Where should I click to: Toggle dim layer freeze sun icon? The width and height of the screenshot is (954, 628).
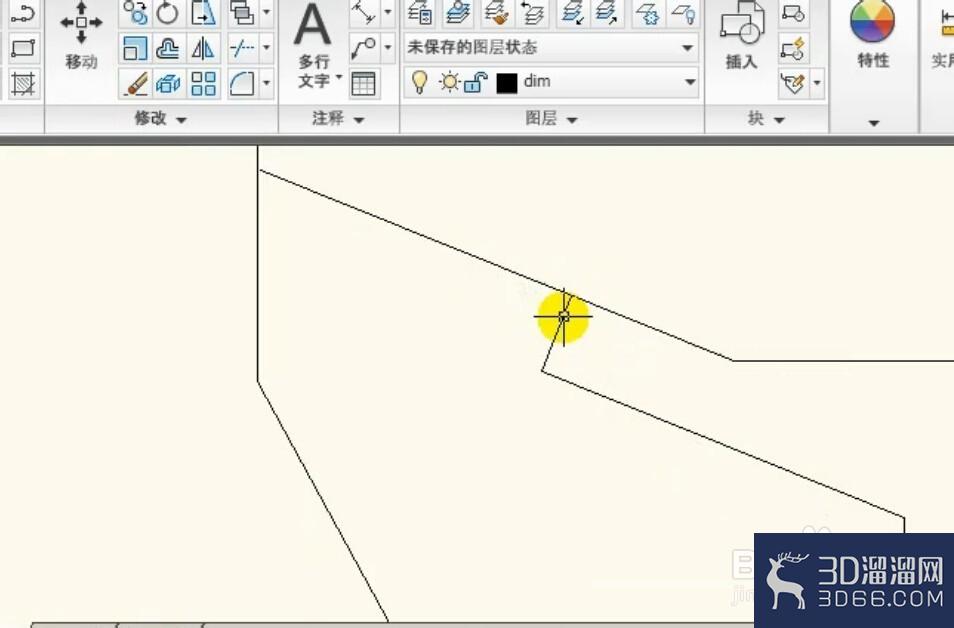450,82
